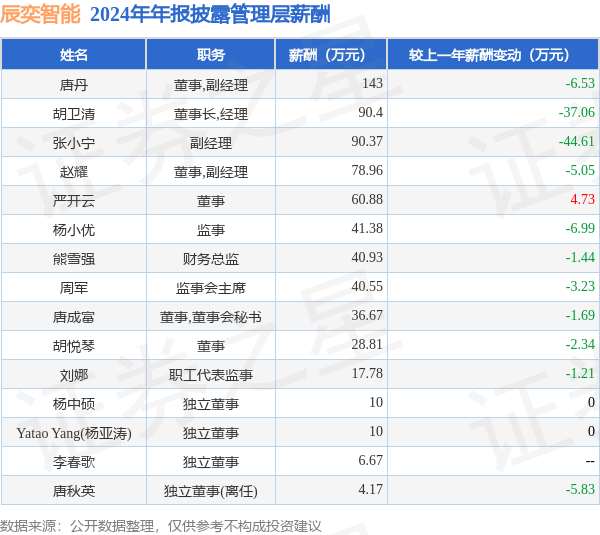Image resolution: width=600 pixels, height=535 pixels.
Task: Click the change value -5.83
Action: tap(580, 489)
